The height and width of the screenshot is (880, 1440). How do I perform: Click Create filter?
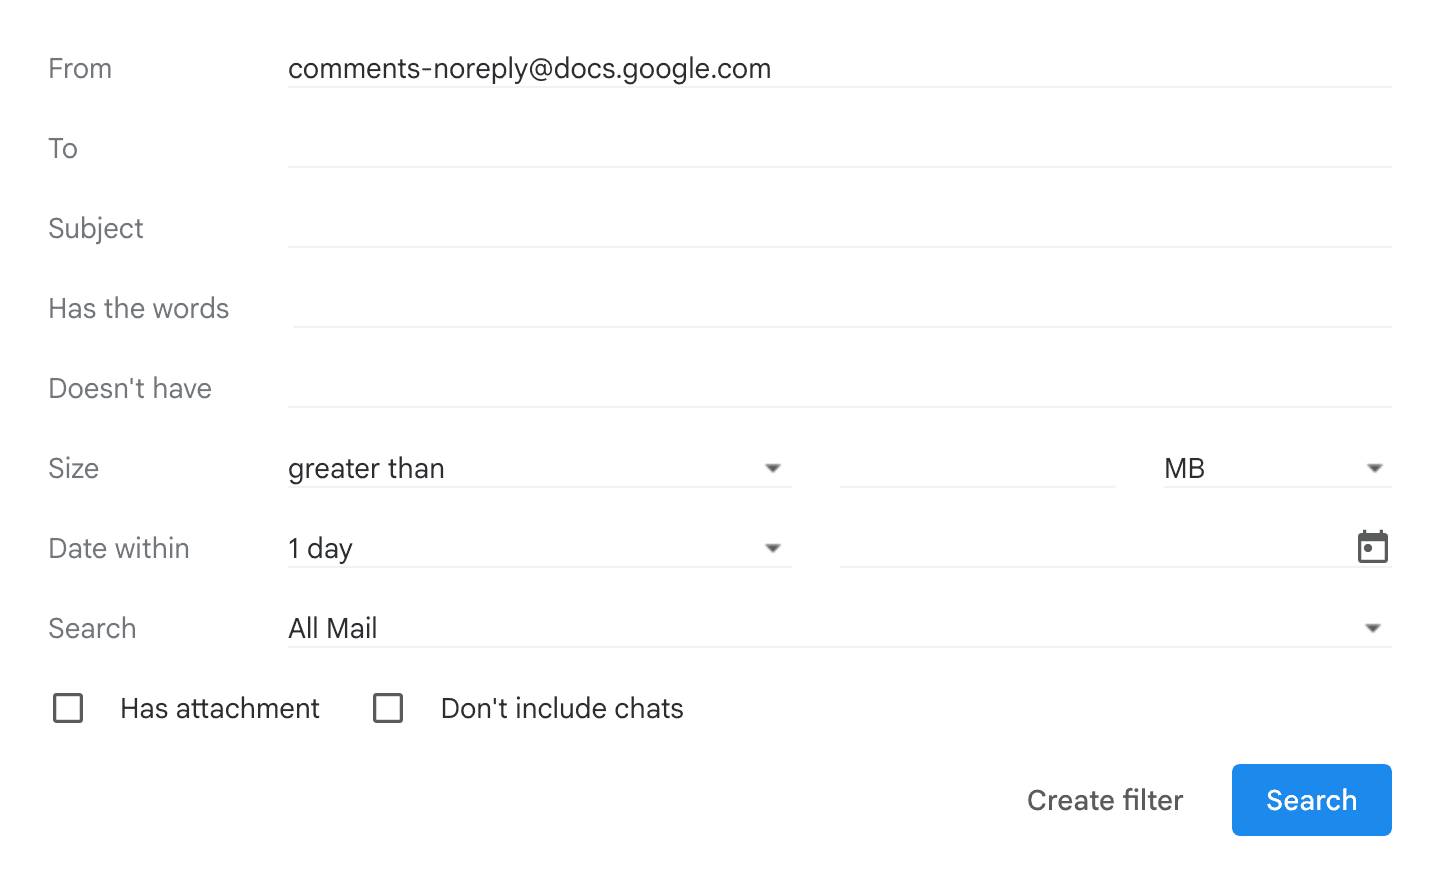(x=1104, y=800)
